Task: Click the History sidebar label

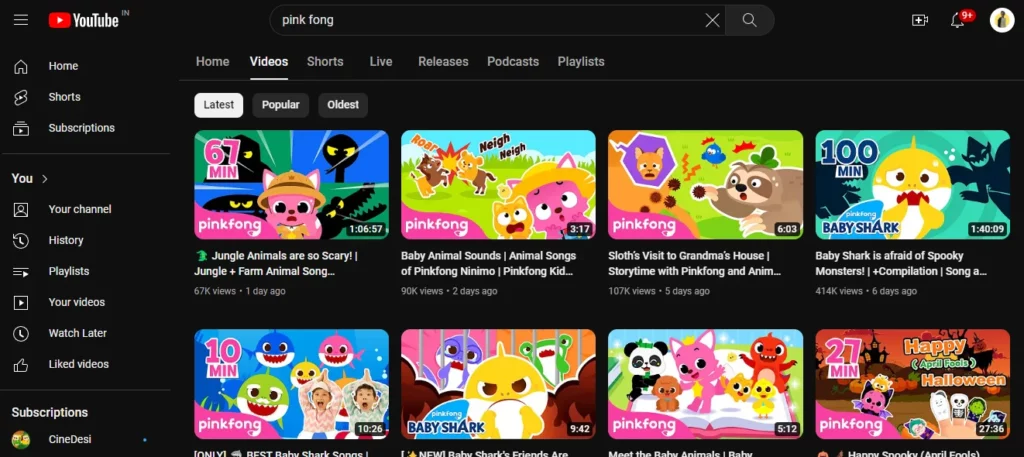Action: 66,241
